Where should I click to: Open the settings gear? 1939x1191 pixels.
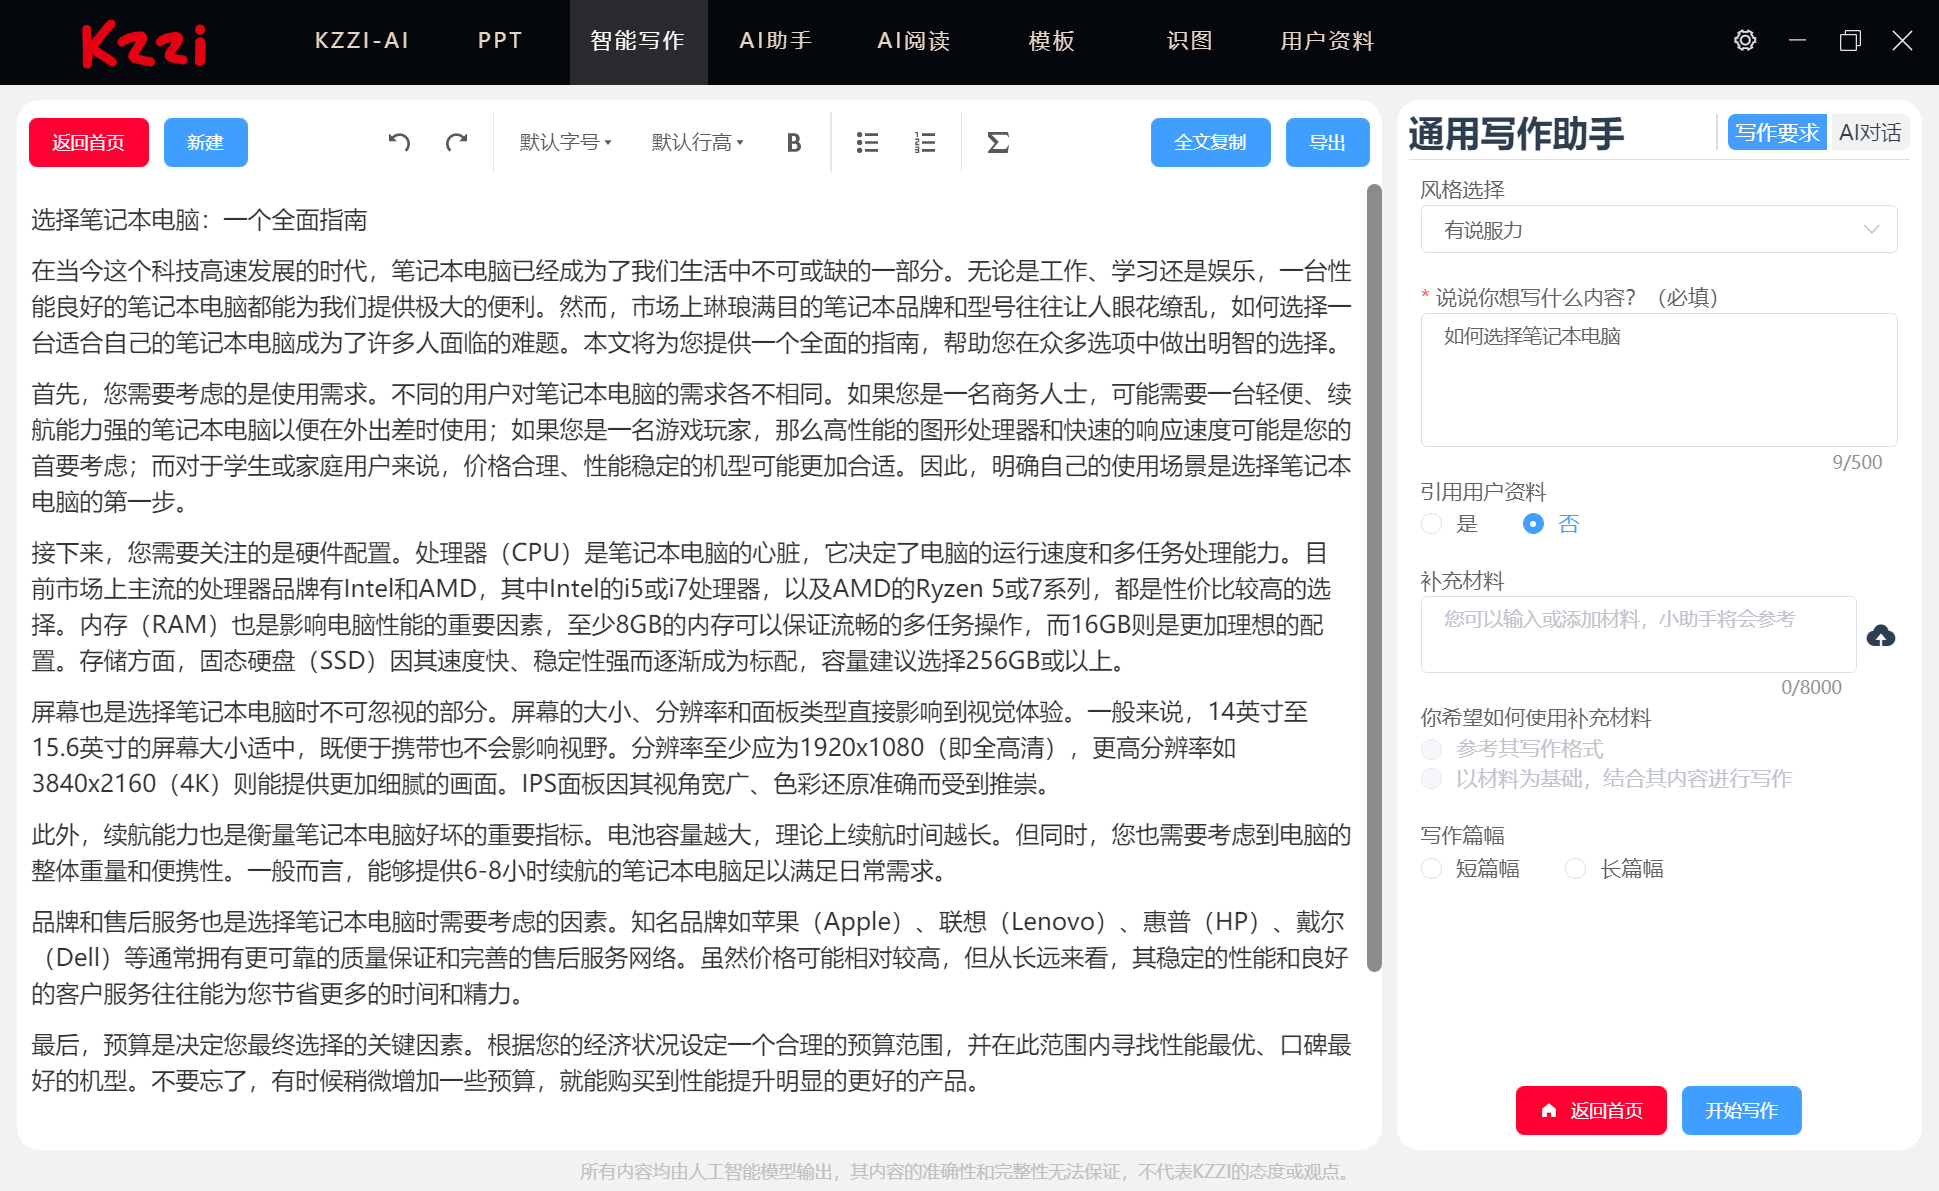tap(1744, 40)
